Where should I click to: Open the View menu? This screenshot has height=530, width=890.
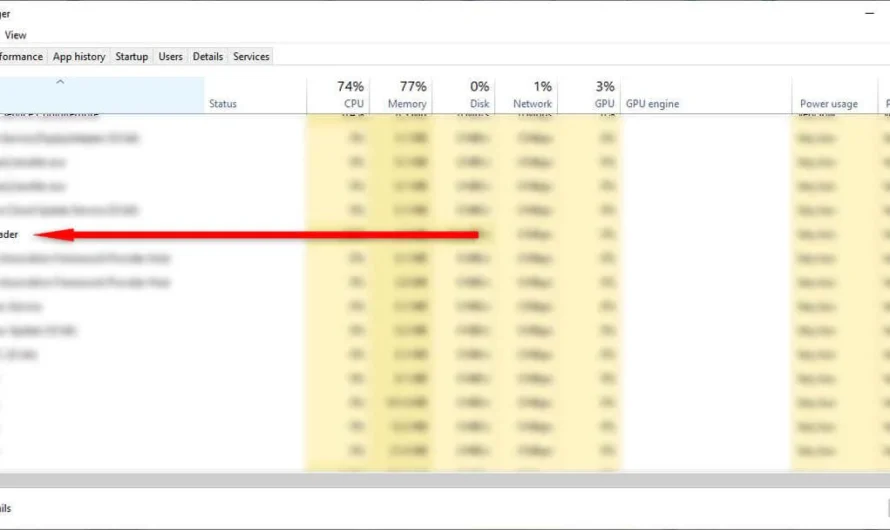point(15,35)
